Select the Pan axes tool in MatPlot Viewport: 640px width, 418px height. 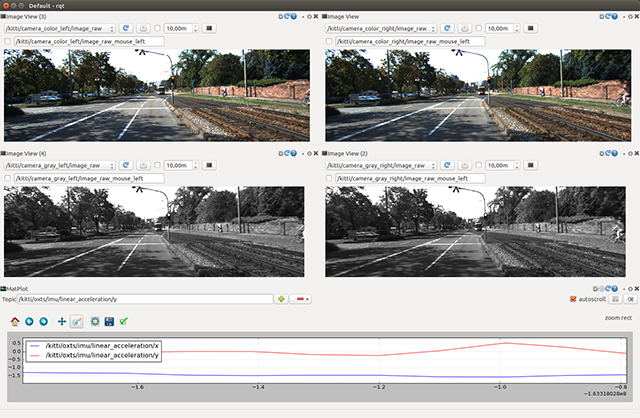[x=62, y=321]
